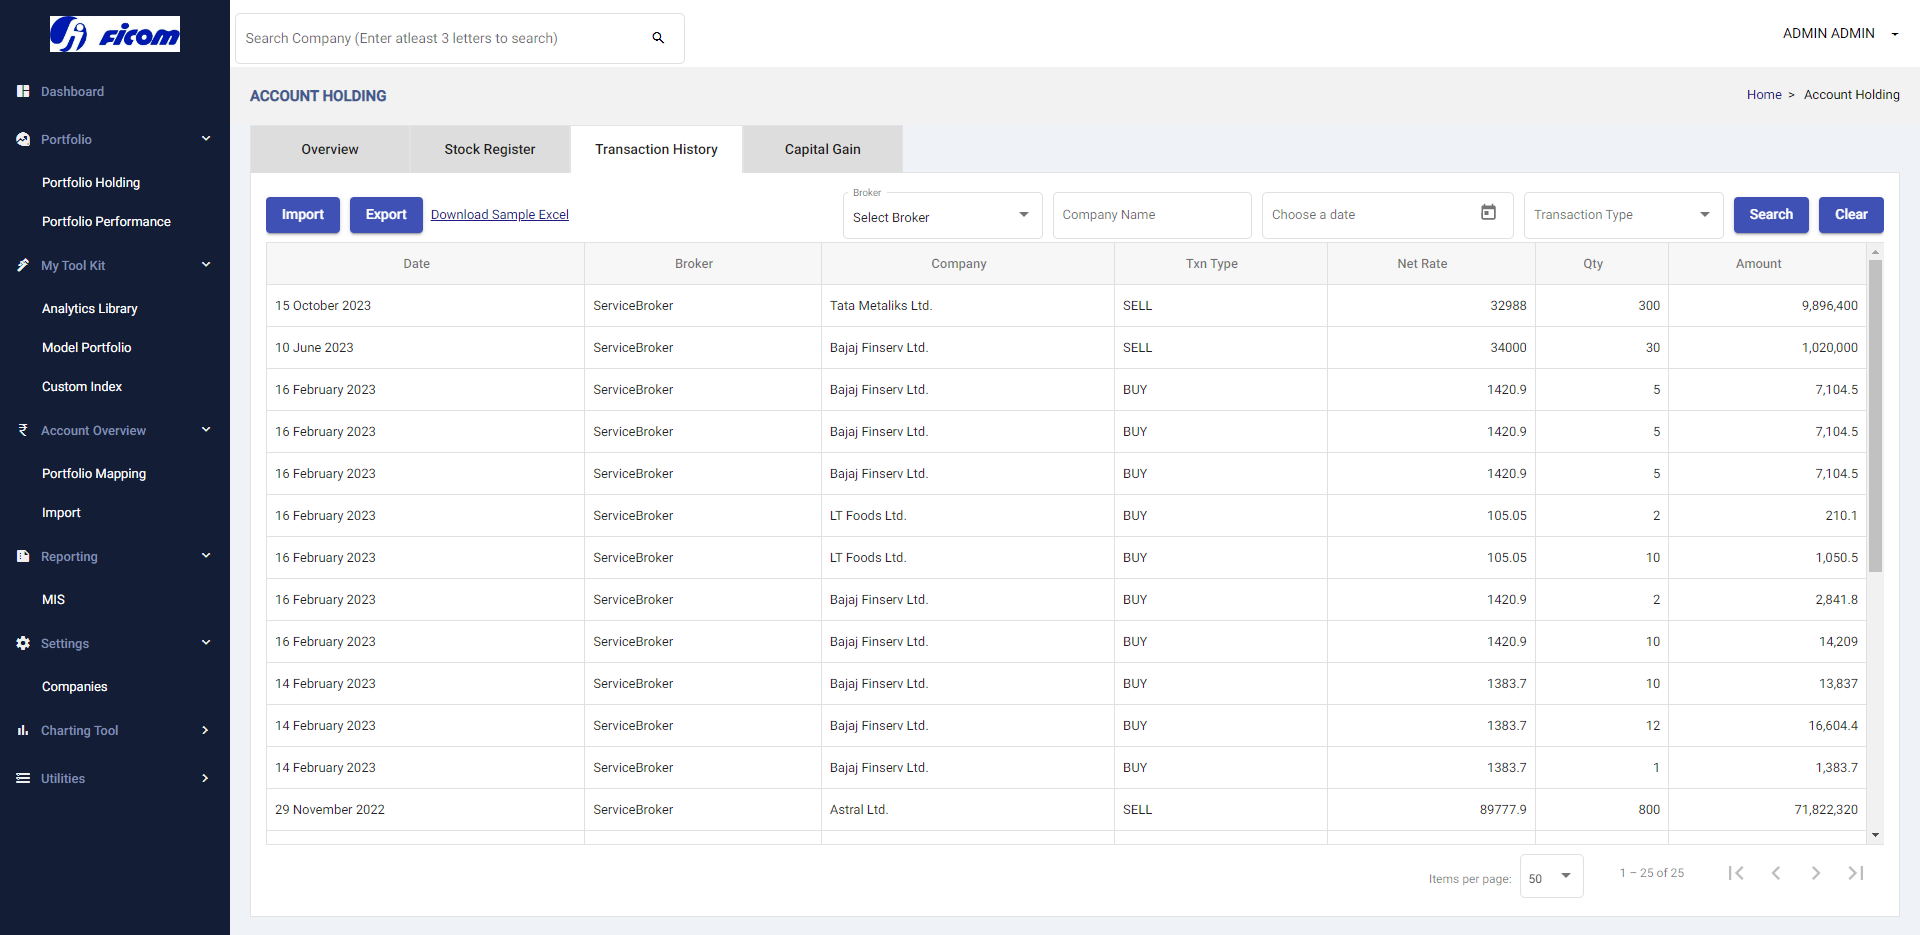Screen dimensions: 1920x935
Task: Go to last page of results
Action: click(1856, 873)
